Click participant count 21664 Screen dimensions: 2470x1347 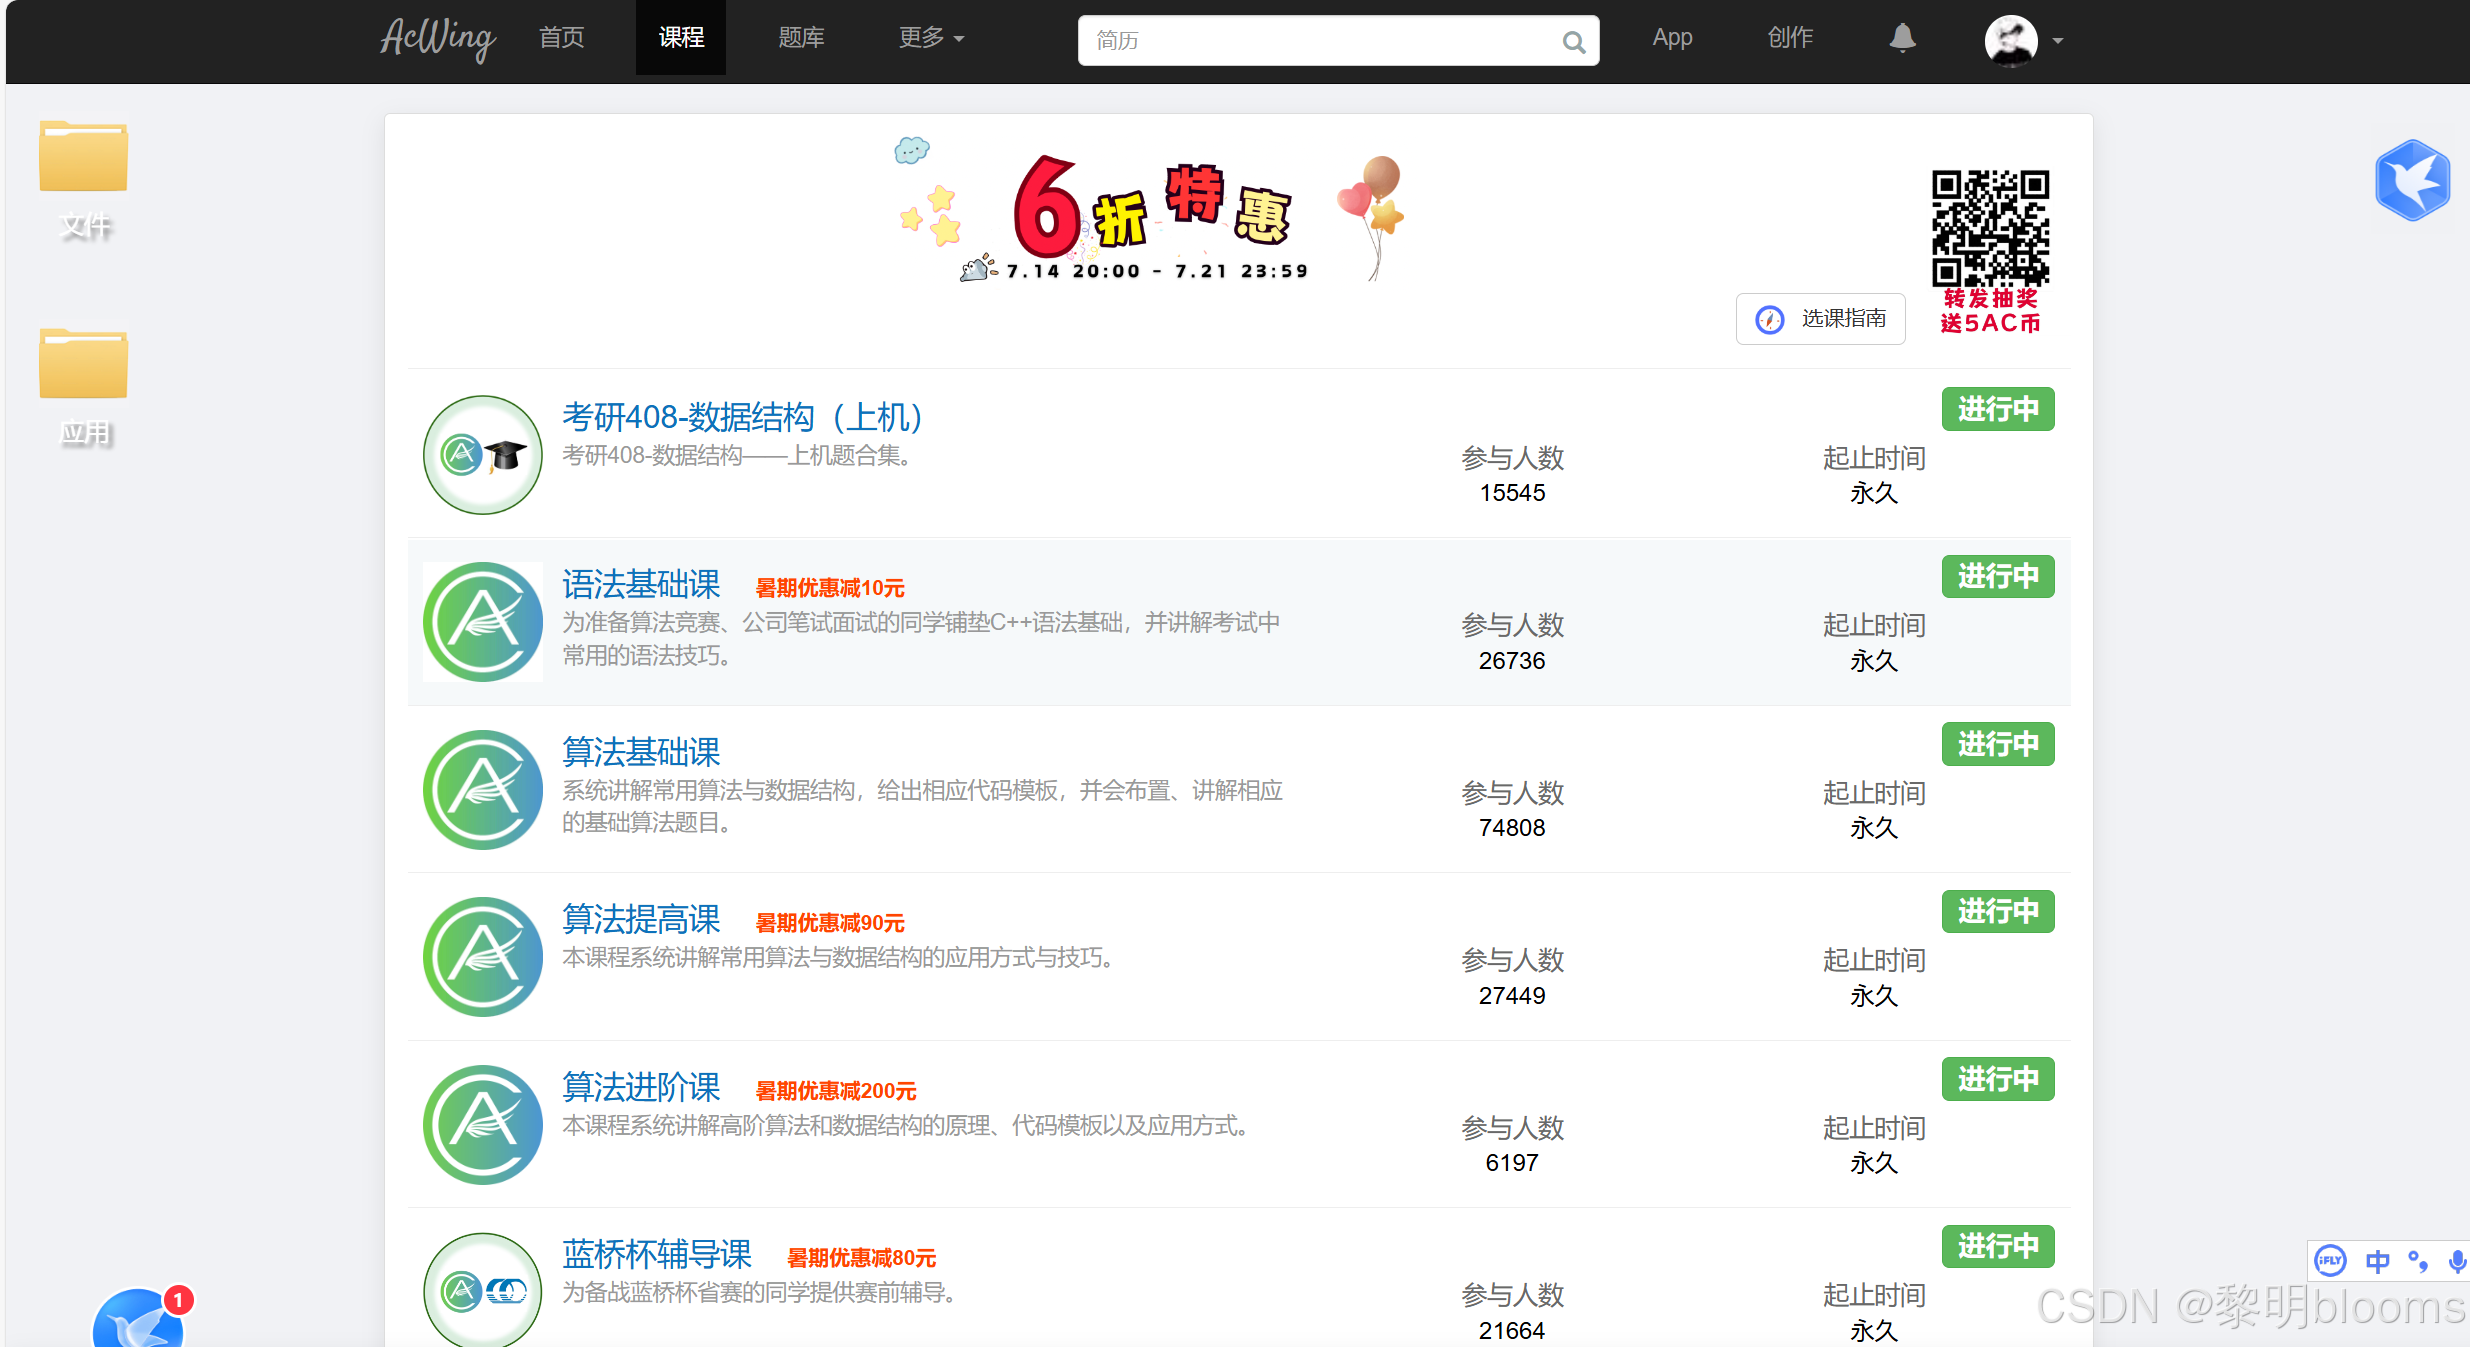(x=1512, y=1331)
